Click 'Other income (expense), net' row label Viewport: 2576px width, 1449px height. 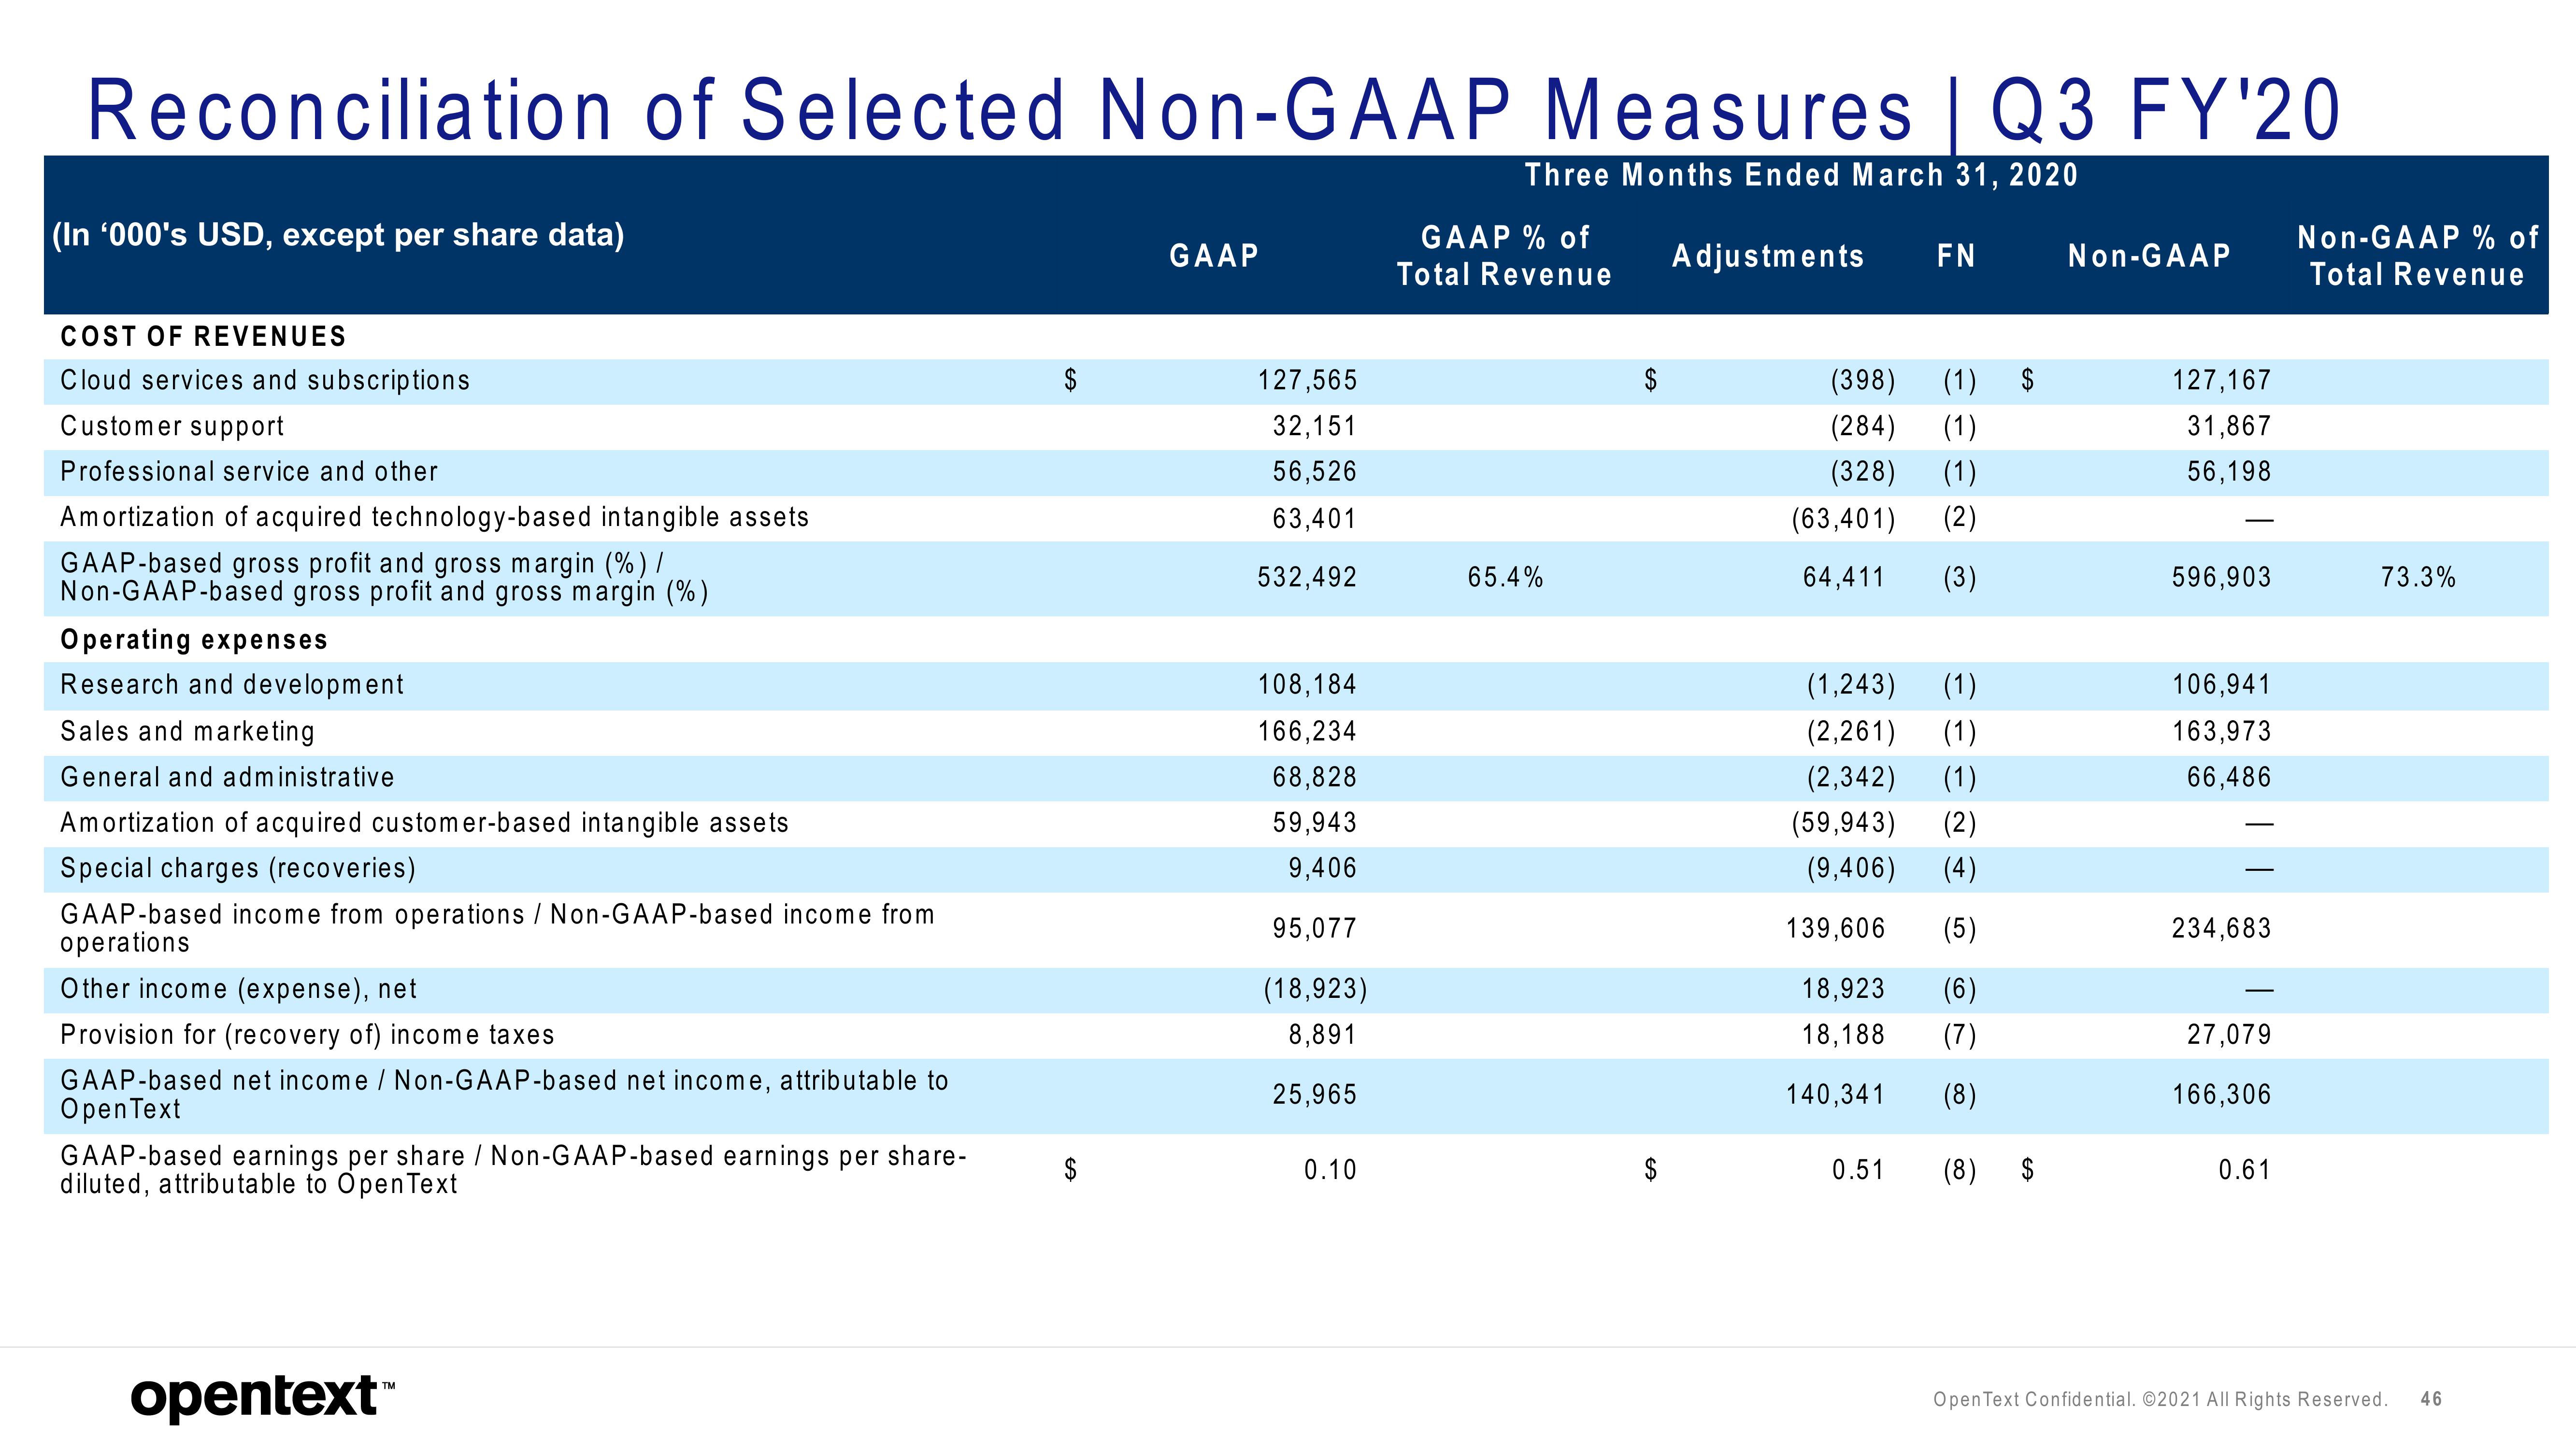pos(238,988)
